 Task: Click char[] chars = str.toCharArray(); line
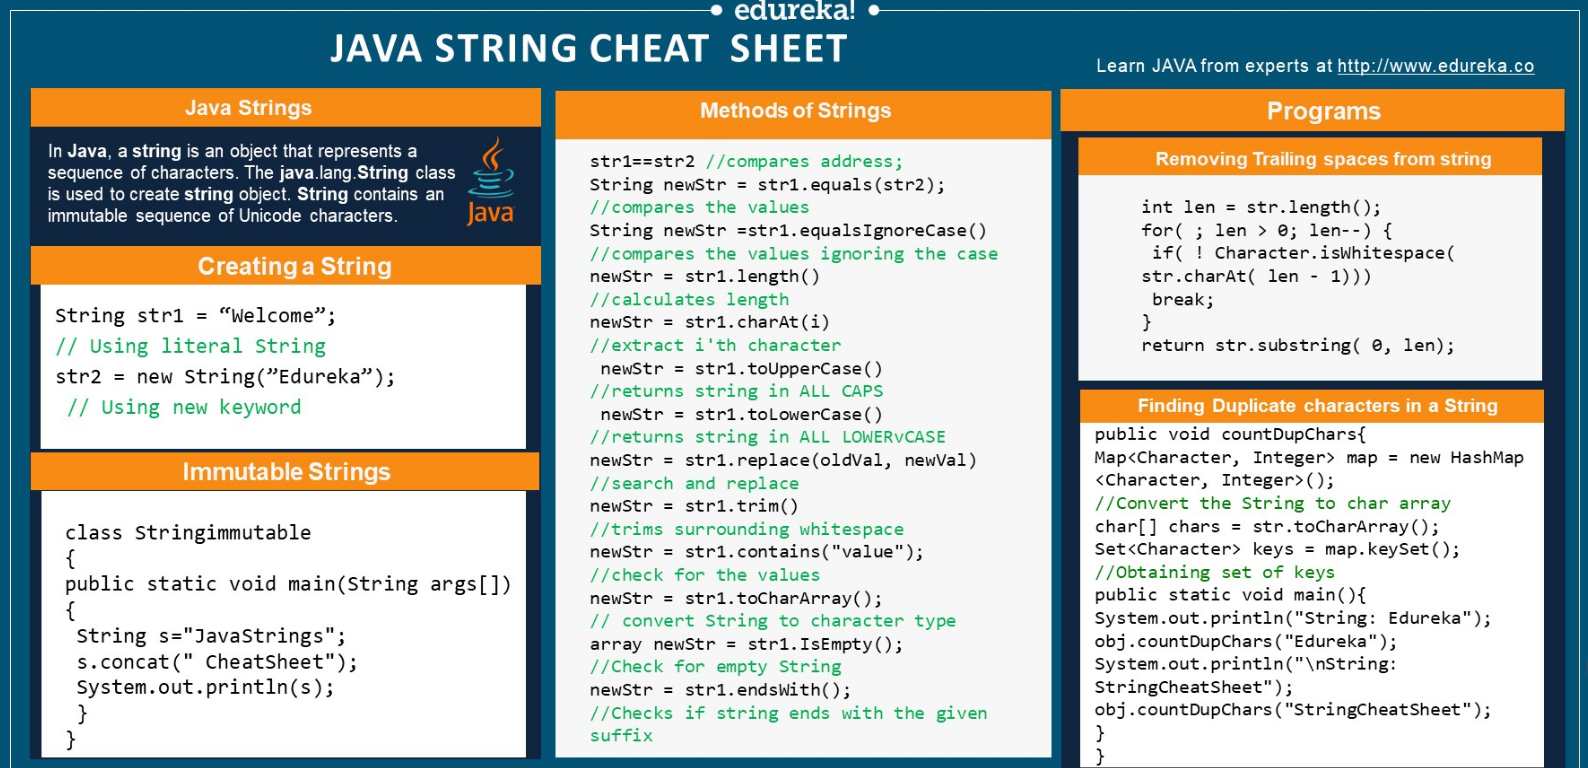[x=1267, y=527]
